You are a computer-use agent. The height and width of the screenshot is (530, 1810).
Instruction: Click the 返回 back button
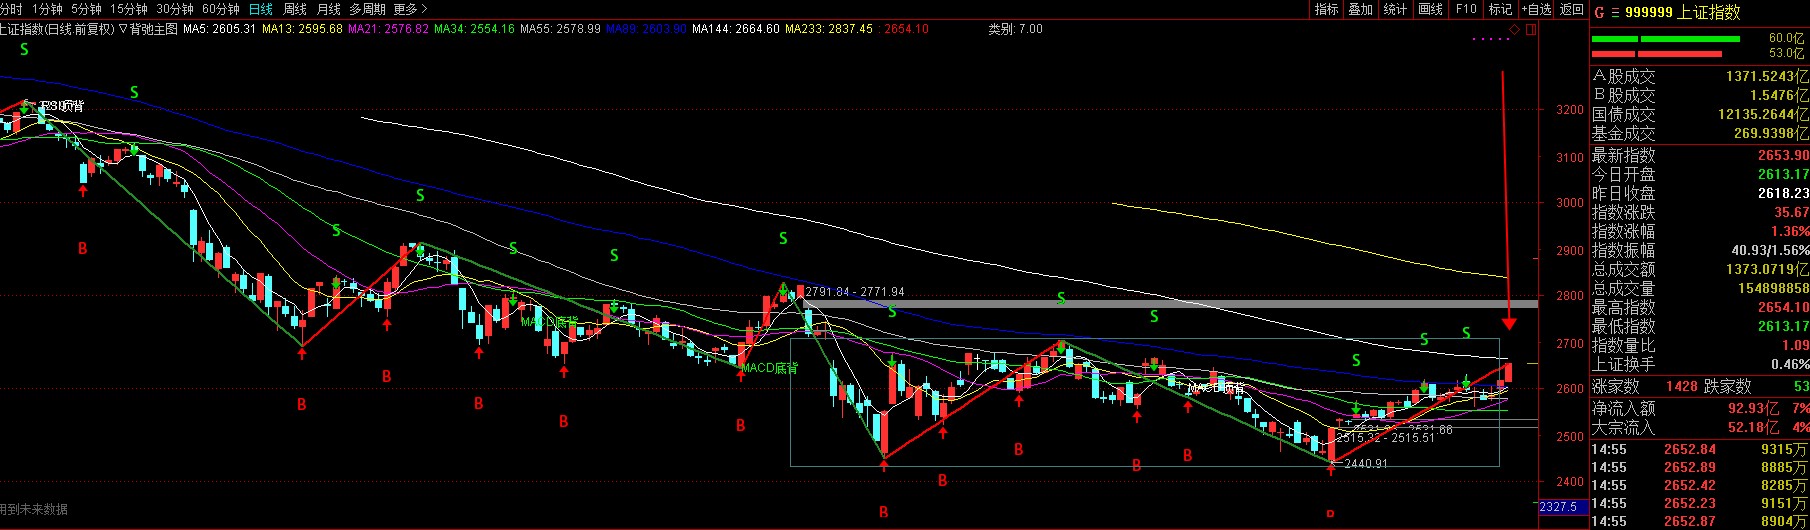[1572, 9]
